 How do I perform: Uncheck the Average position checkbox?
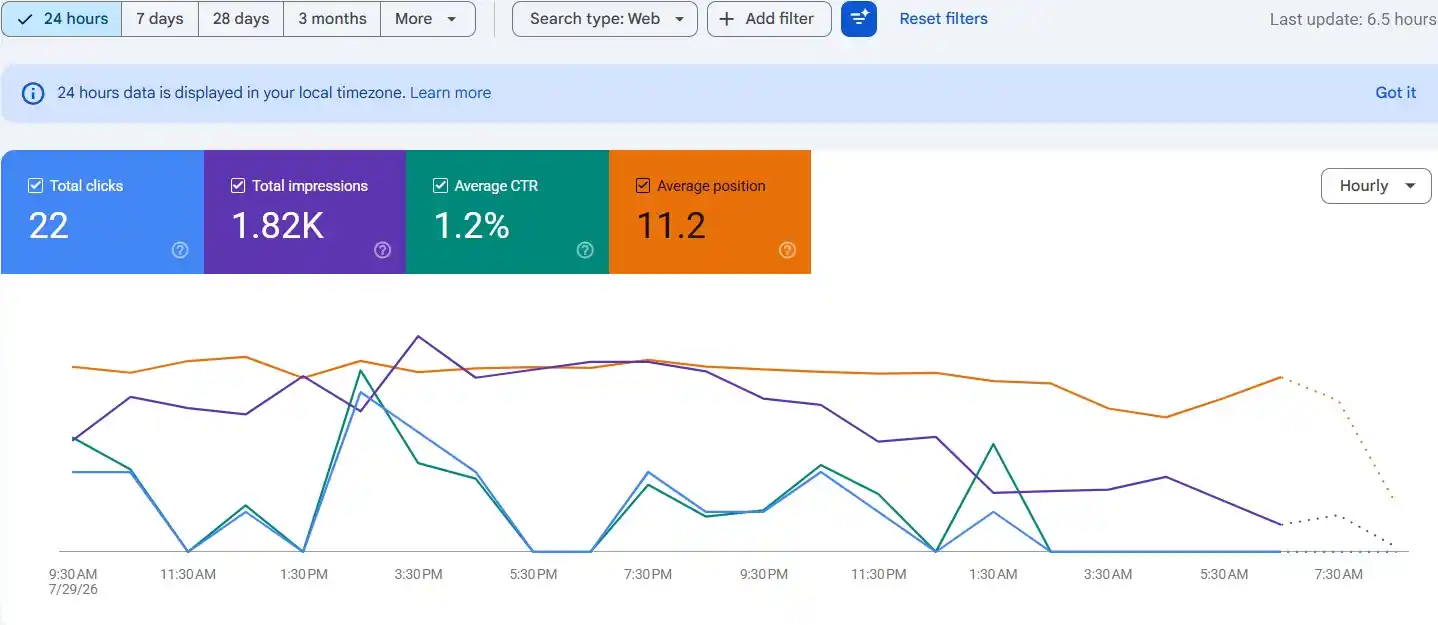tap(643, 185)
